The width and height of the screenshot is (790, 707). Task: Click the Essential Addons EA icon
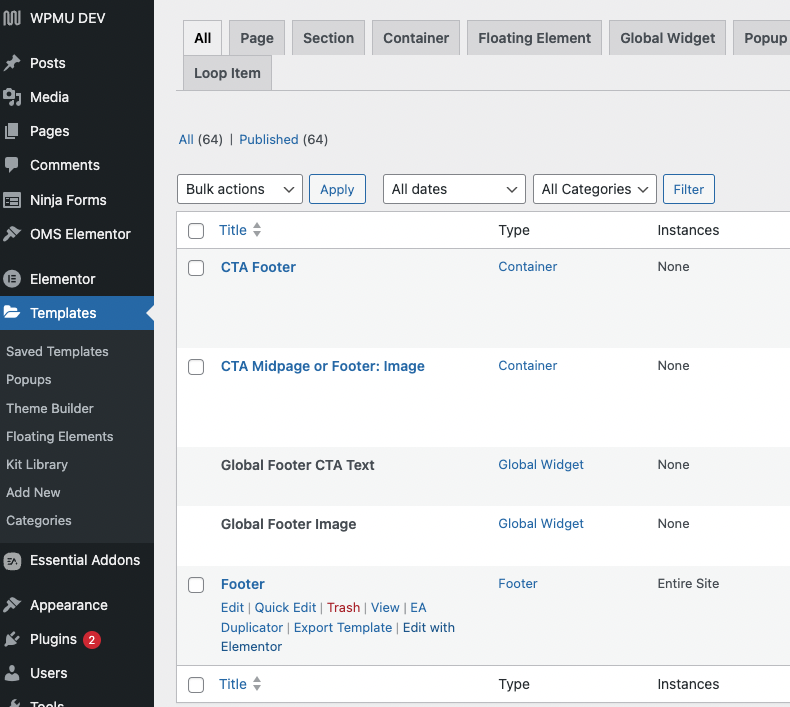pos(12,560)
